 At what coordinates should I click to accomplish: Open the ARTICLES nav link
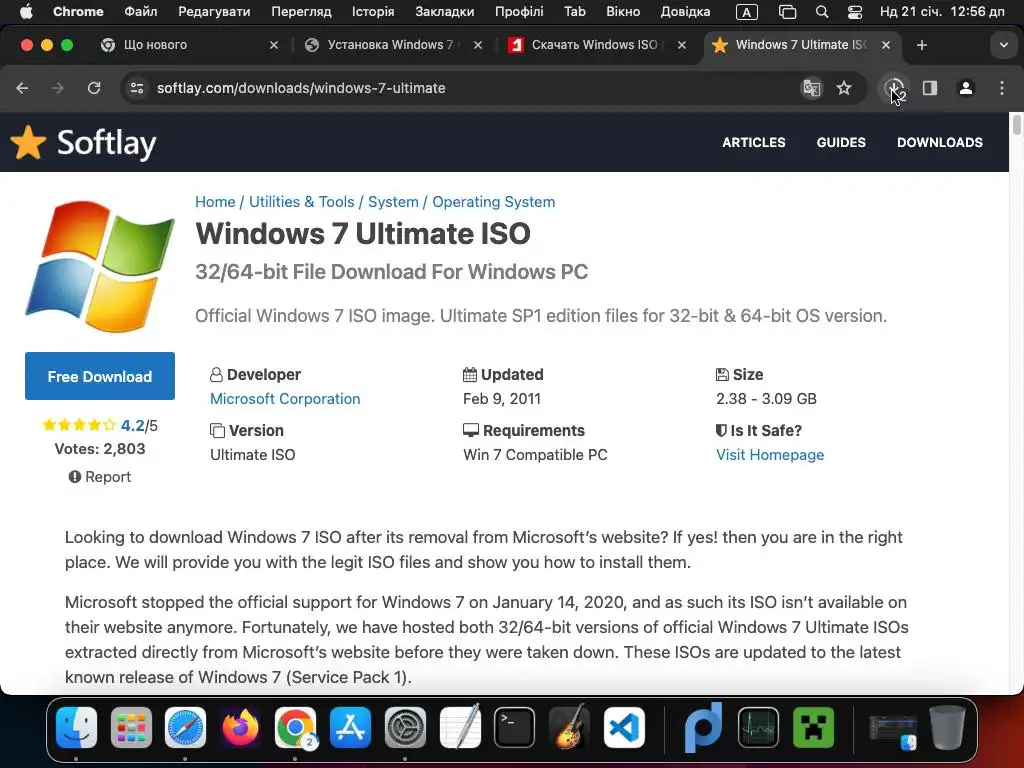coord(754,142)
